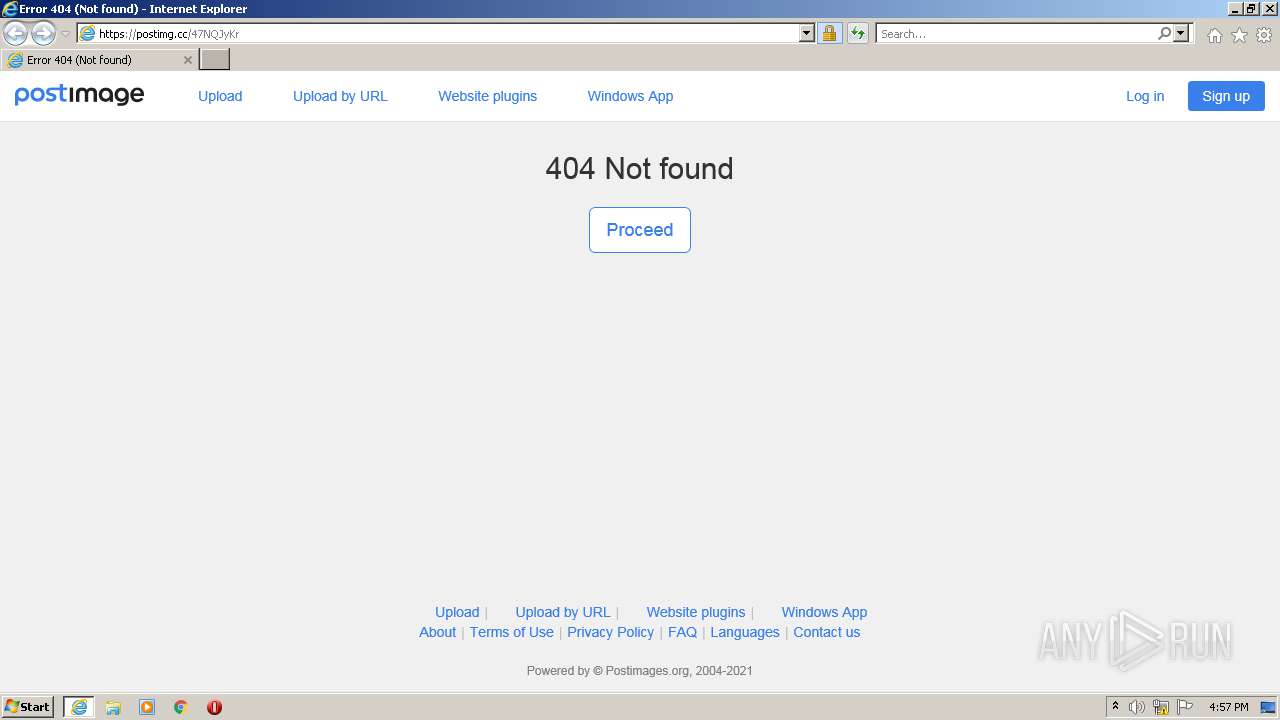
Task: Open Favorites star icon
Action: coord(1239,35)
